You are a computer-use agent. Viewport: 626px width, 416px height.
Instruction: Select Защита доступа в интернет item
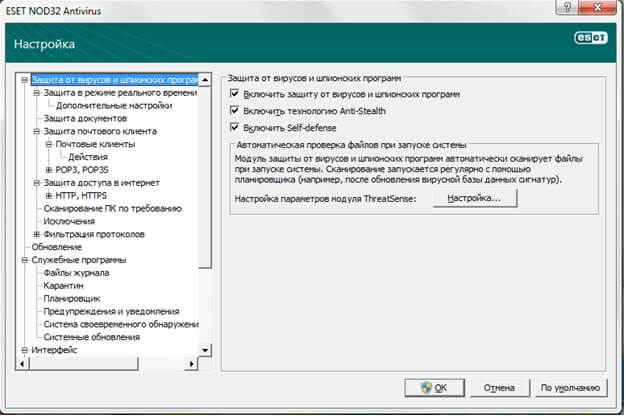[101, 183]
